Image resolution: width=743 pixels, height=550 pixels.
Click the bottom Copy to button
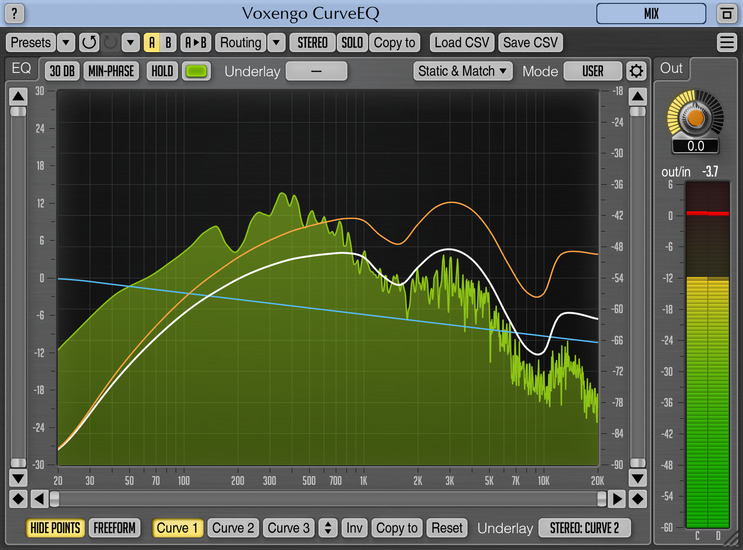point(397,528)
